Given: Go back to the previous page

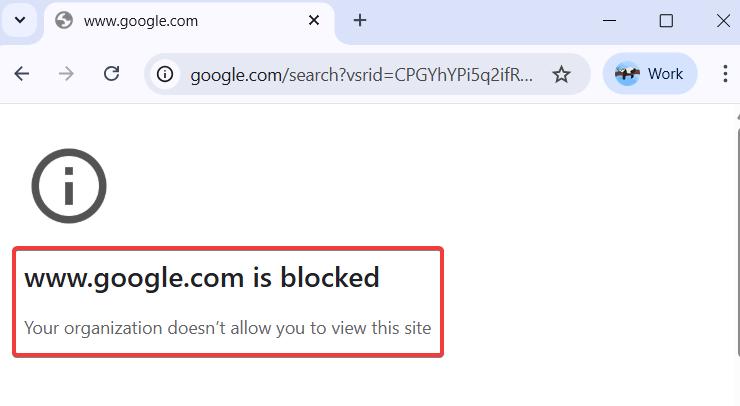Looking at the screenshot, I should (x=22, y=74).
